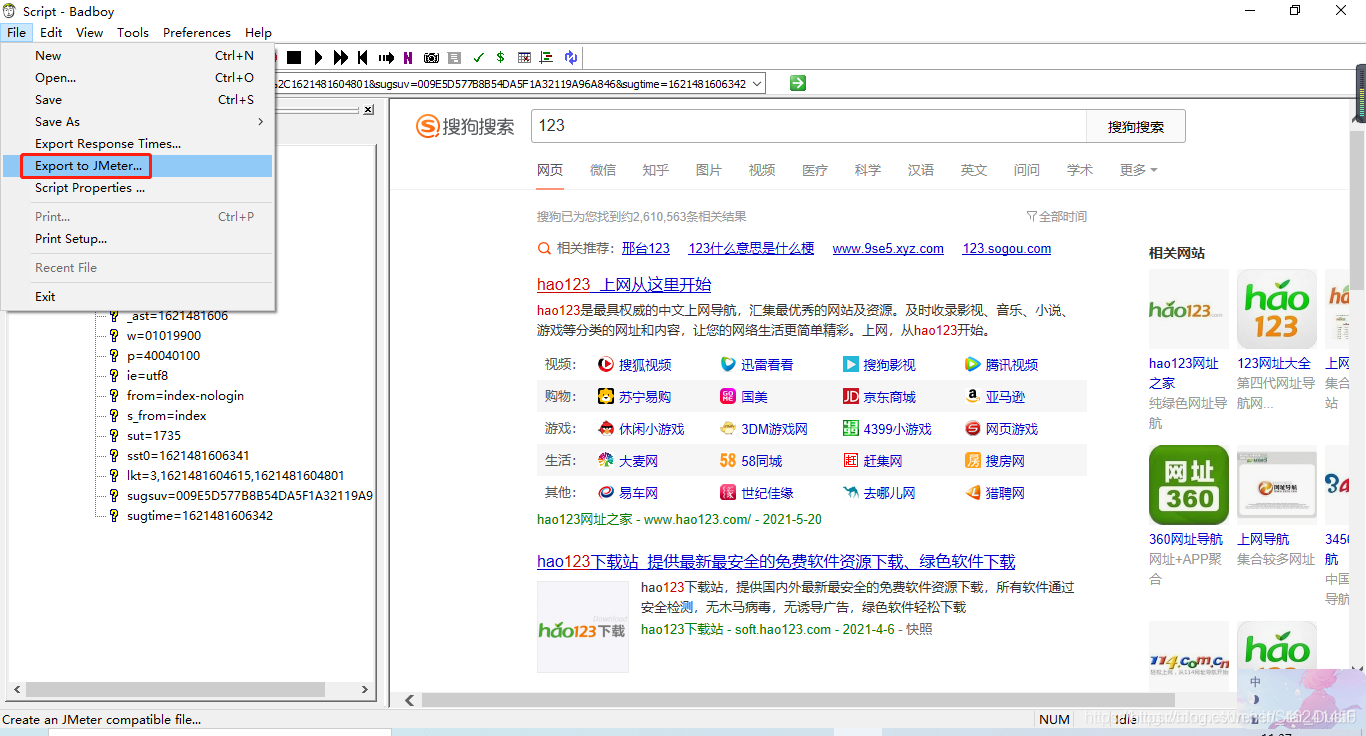Expand the 更多 dropdown in search tabs
1366x736 pixels.
(1138, 170)
